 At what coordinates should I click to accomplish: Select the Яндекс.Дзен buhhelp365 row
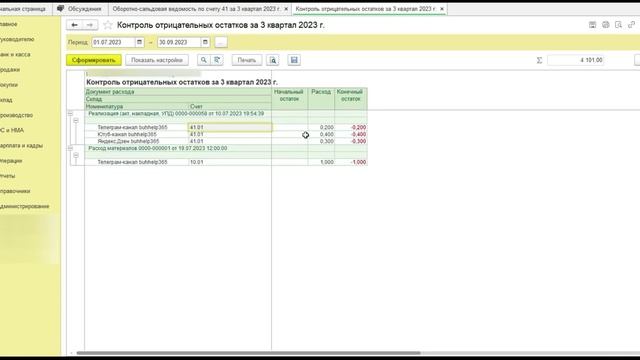(128, 141)
